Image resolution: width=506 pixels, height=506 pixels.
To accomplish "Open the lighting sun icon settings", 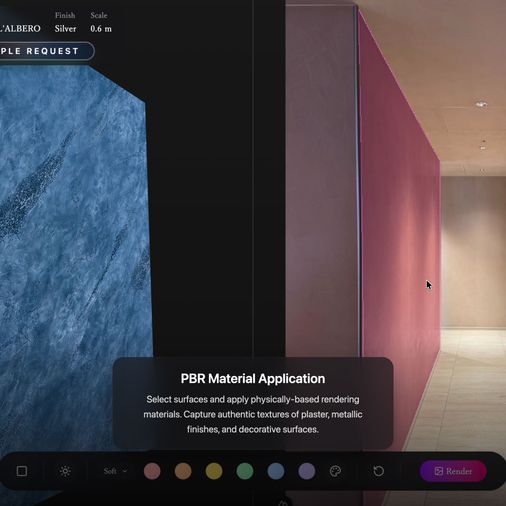I will 65,471.
